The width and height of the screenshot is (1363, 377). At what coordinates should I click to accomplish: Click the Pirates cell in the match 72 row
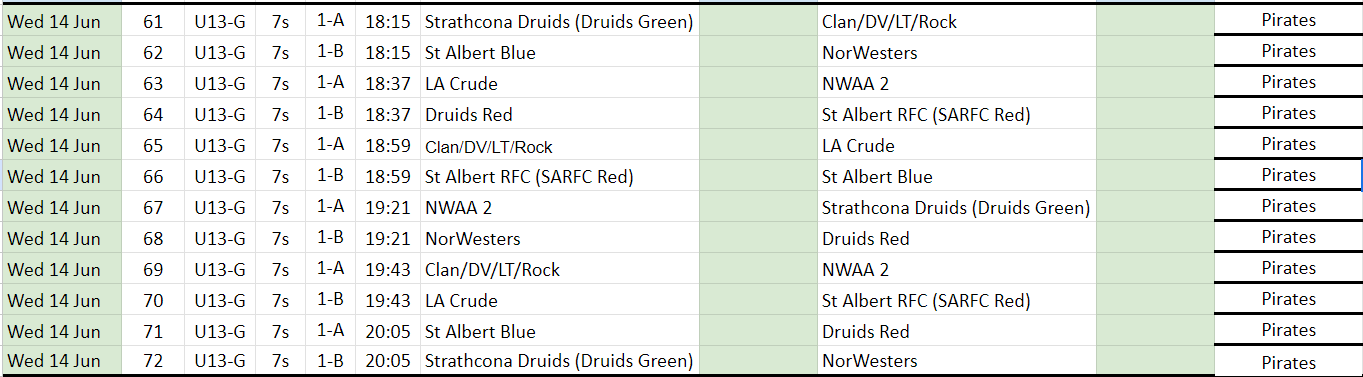tap(1288, 362)
